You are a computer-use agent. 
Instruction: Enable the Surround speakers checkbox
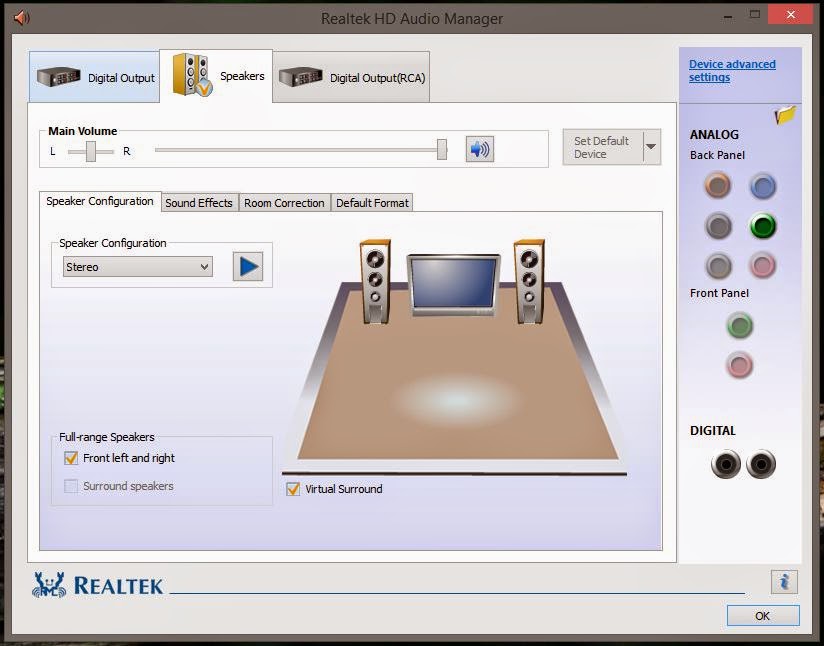coord(70,485)
